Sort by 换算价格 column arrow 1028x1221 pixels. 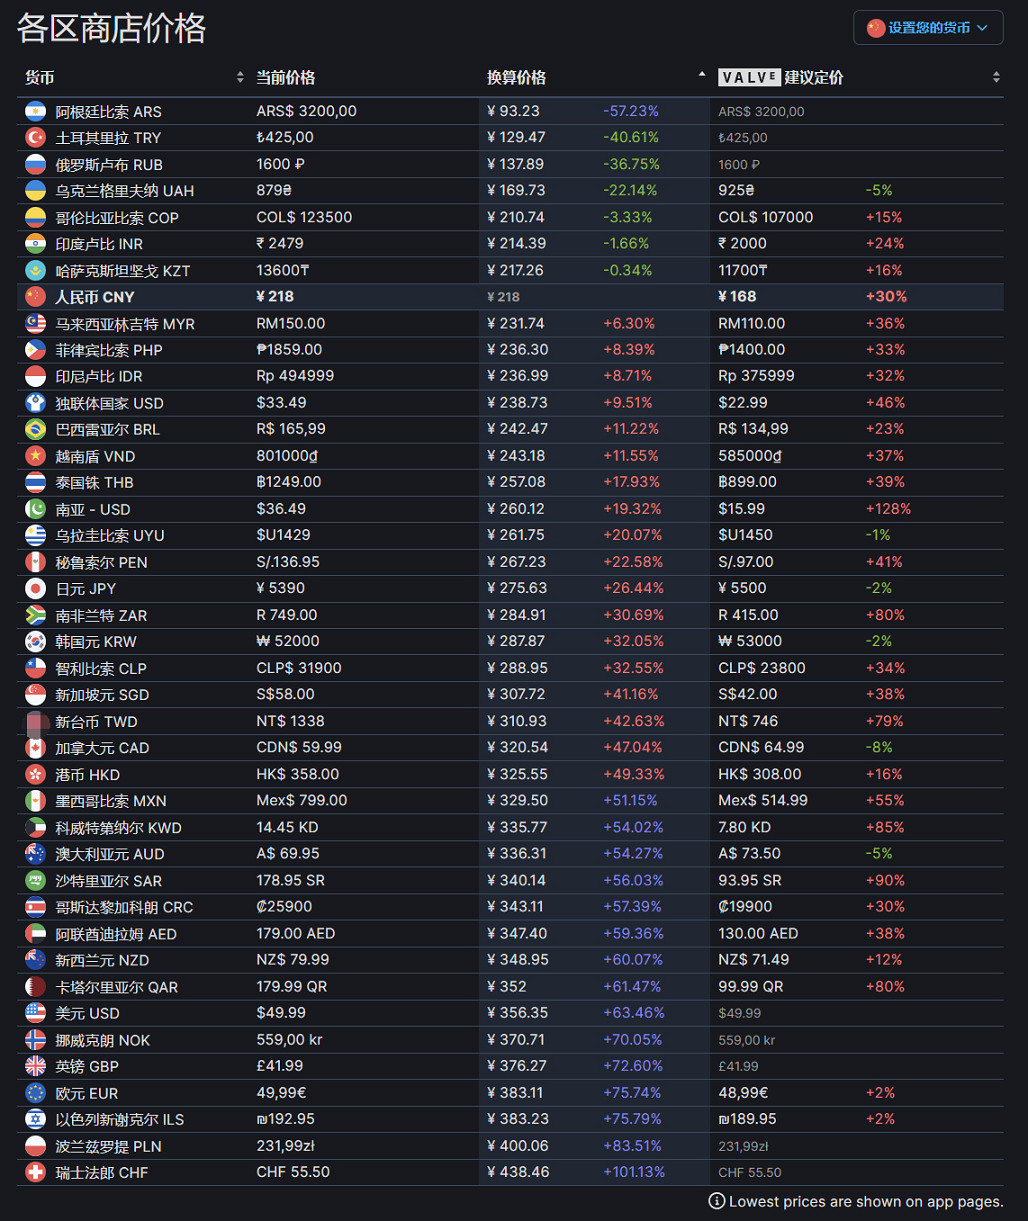(x=700, y=77)
